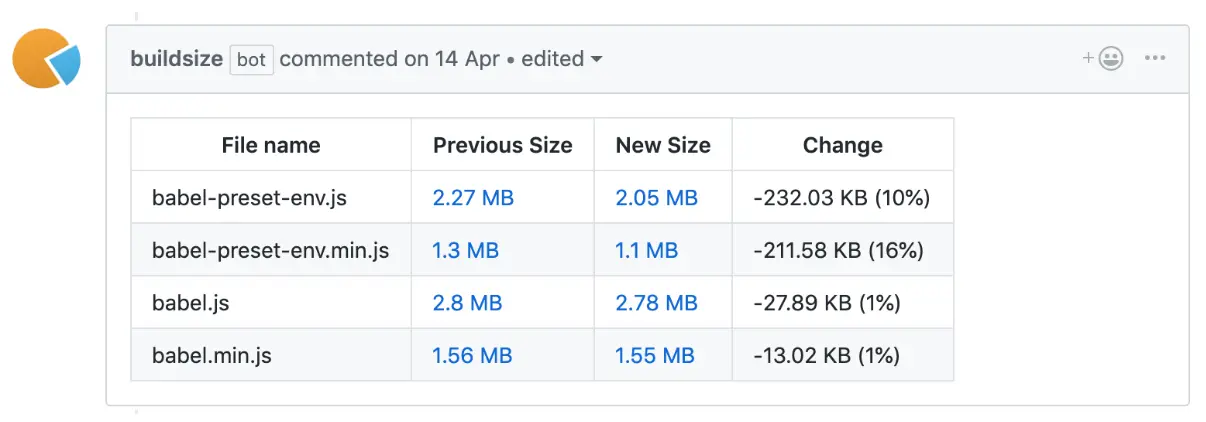Open the 2.05 MB new size link
1206x422 pixels.
(656, 198)
